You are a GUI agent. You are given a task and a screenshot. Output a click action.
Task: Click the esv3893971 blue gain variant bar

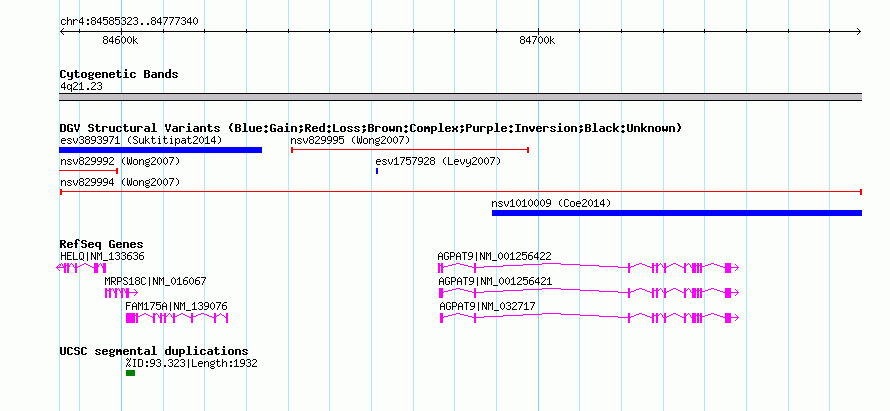(x=161, y=150)
